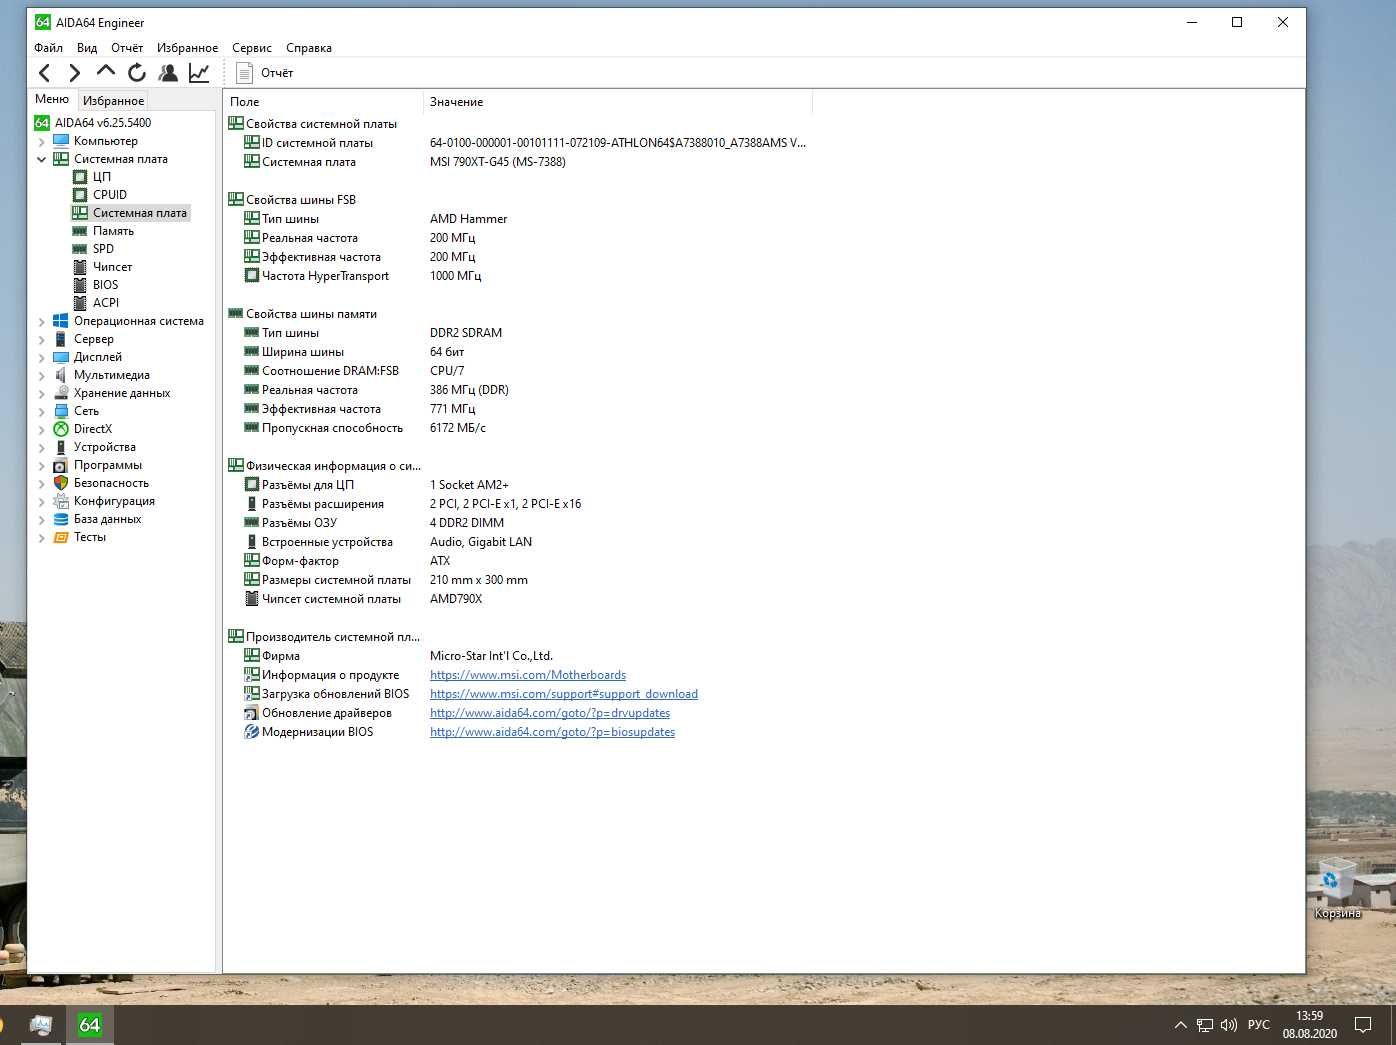Click the Программы icon in the tree
The image size is (1396, 1045).
coord(61,465)
